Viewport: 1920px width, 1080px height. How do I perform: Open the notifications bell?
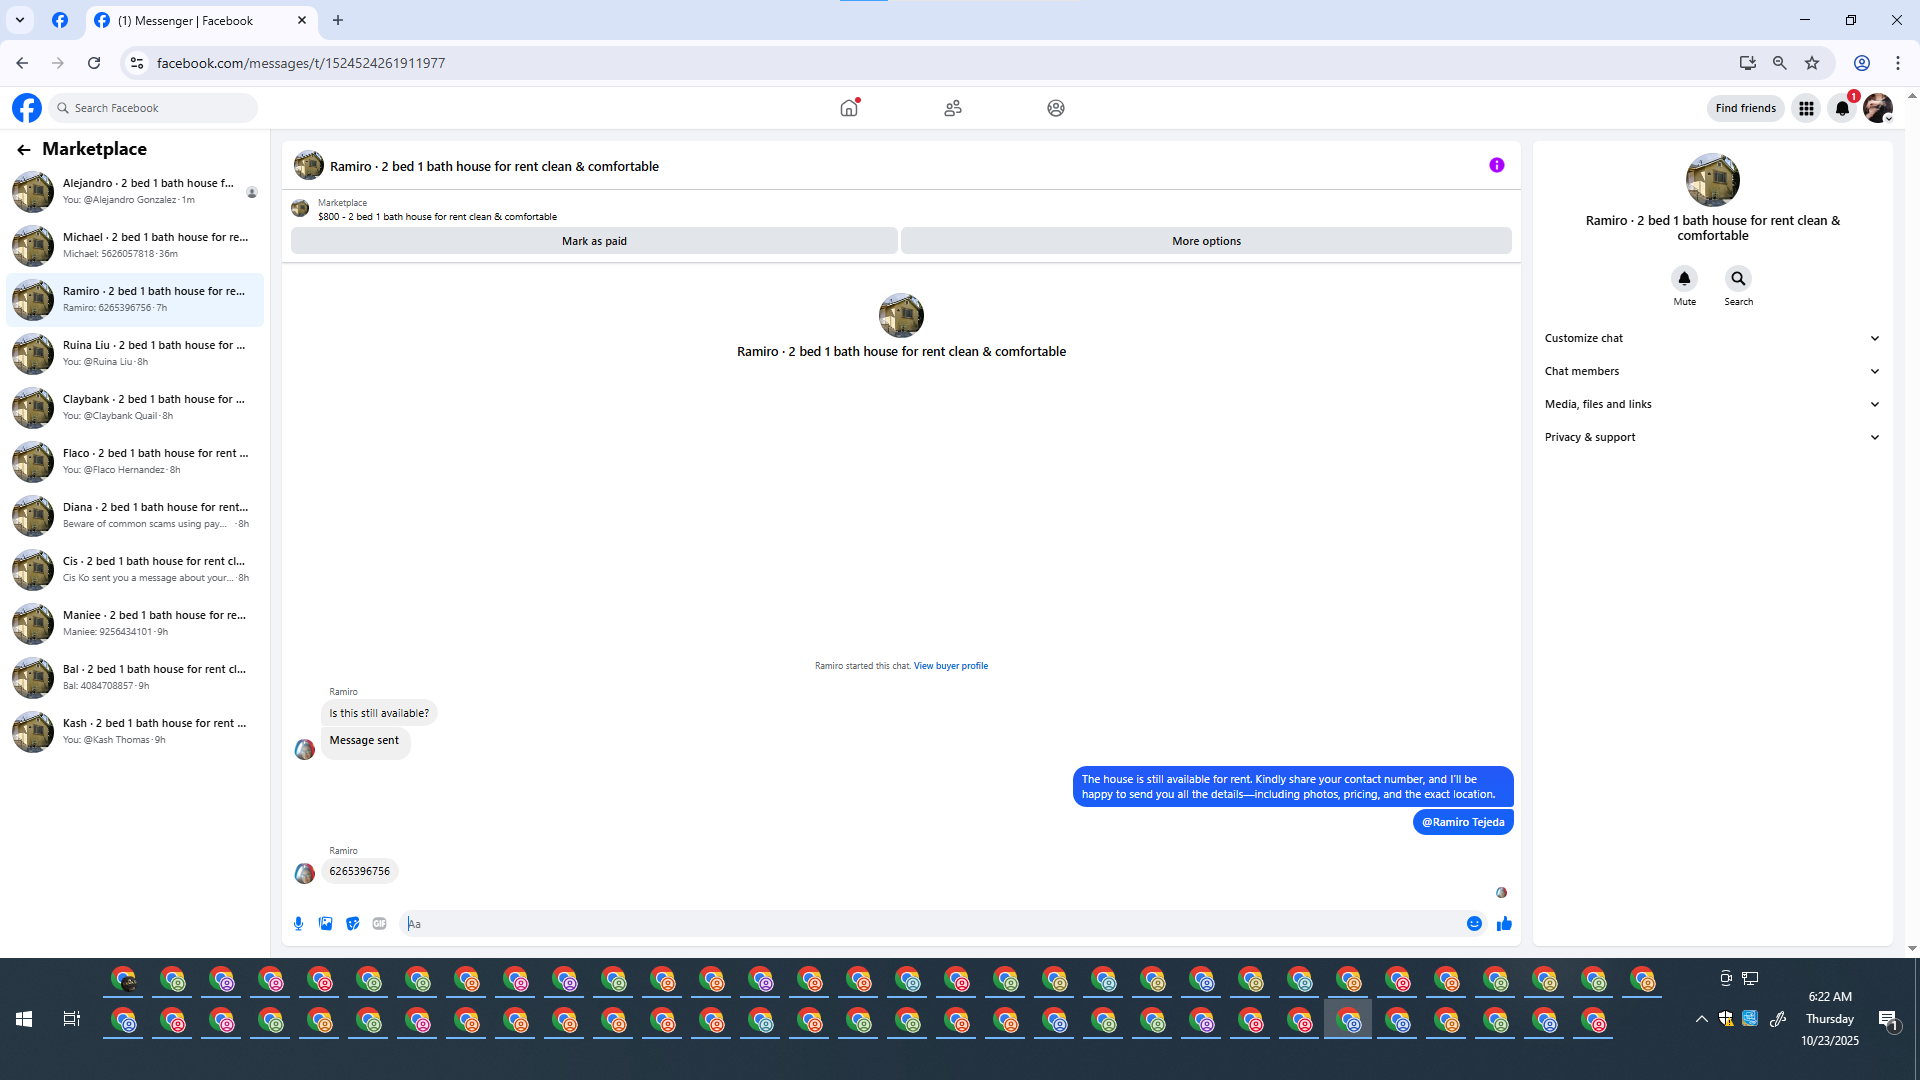point(1841,108)
